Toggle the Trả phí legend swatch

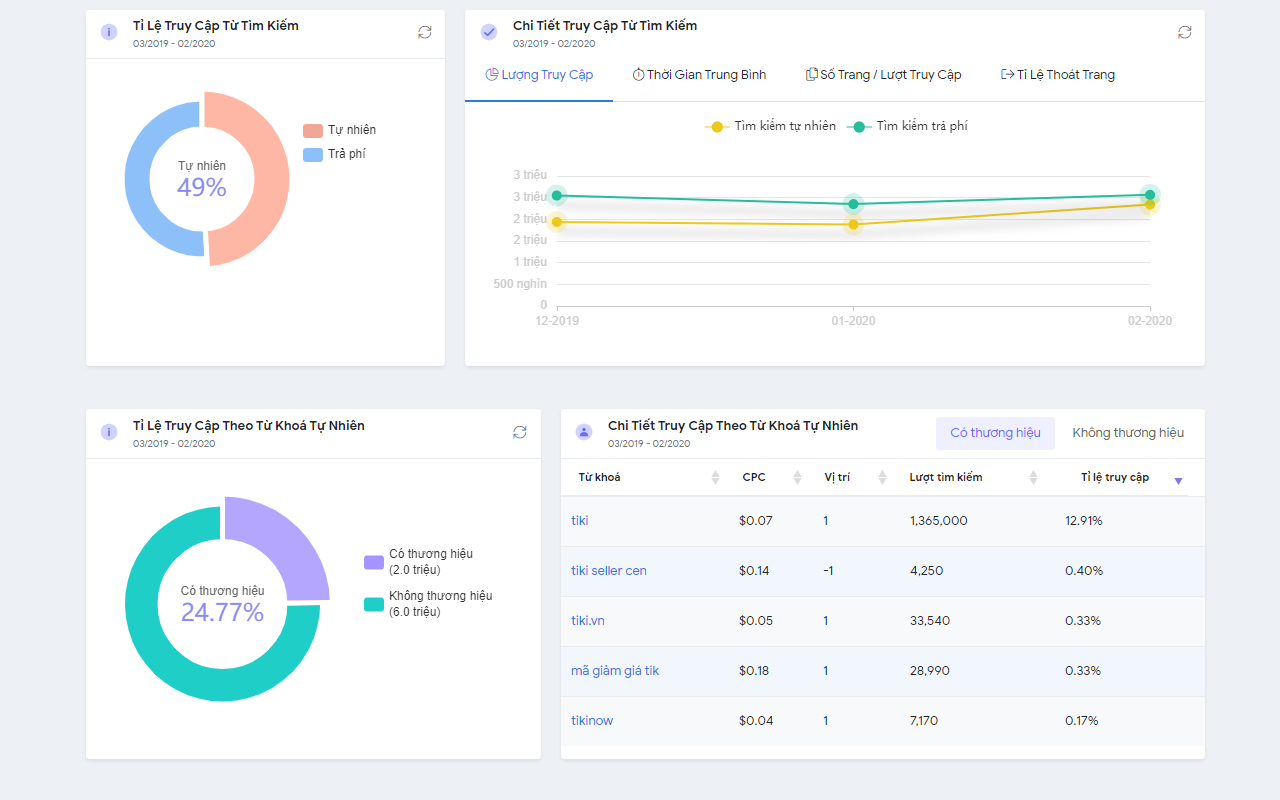point(313,155)
